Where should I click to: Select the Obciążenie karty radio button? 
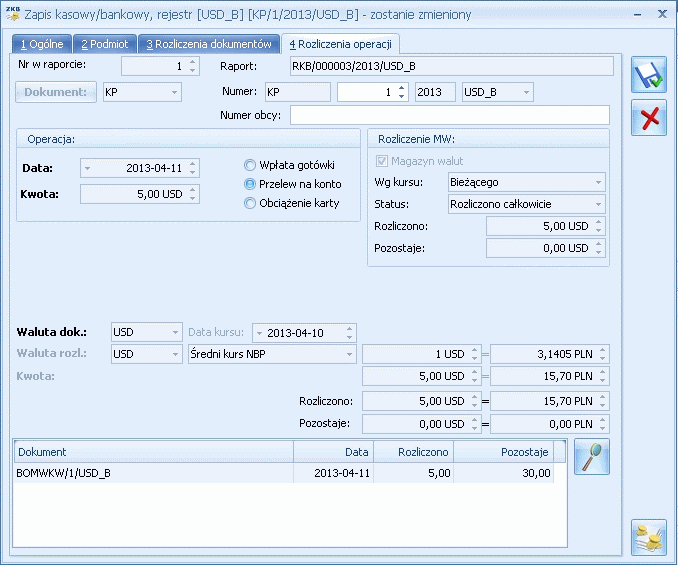coord(251,203)
